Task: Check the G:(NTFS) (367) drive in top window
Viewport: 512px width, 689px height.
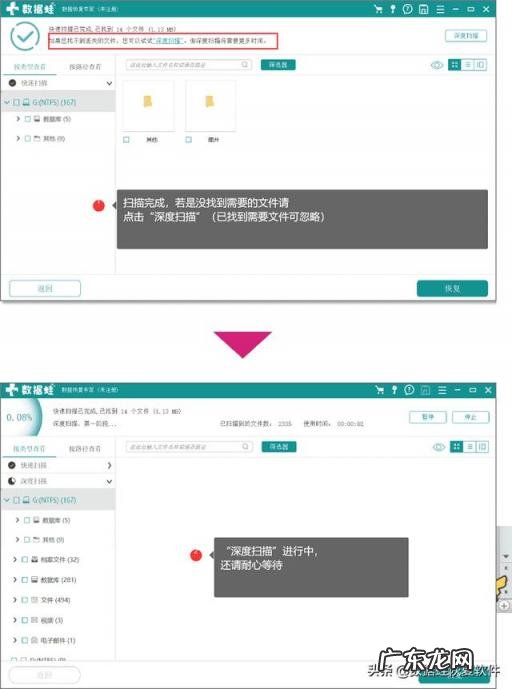Action: coord(17,102)
